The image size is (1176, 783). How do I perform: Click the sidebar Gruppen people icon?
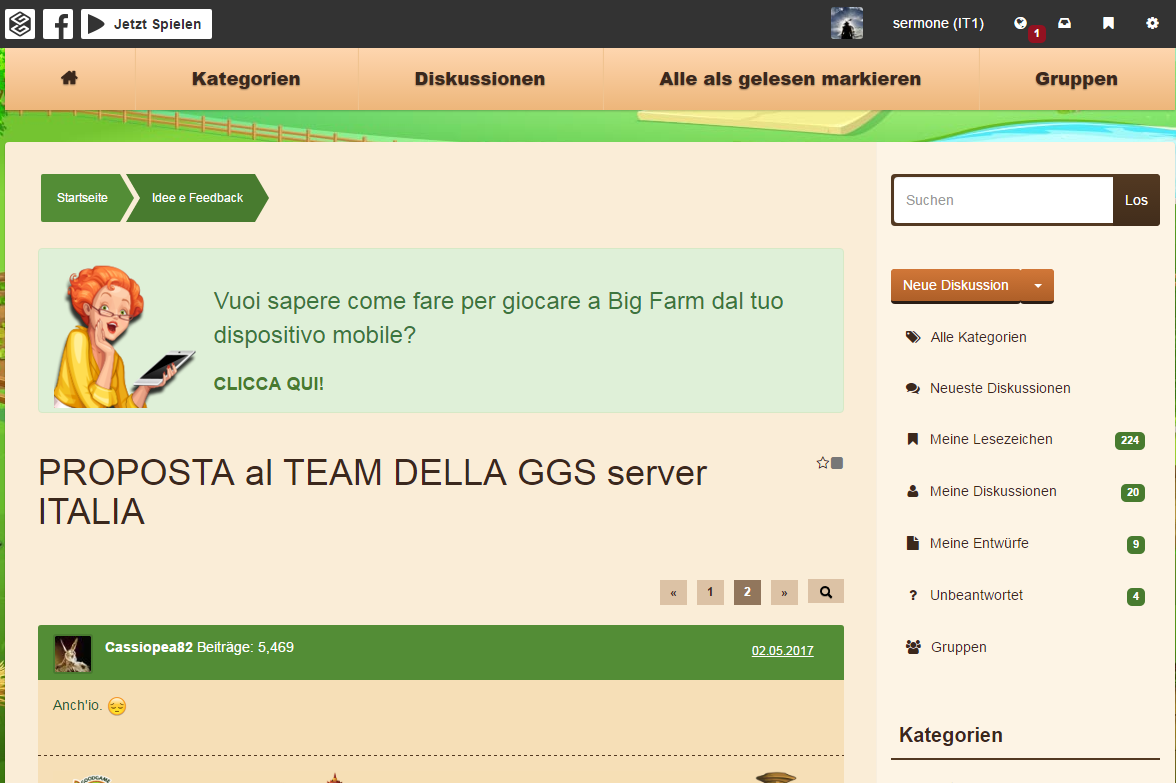913,647
